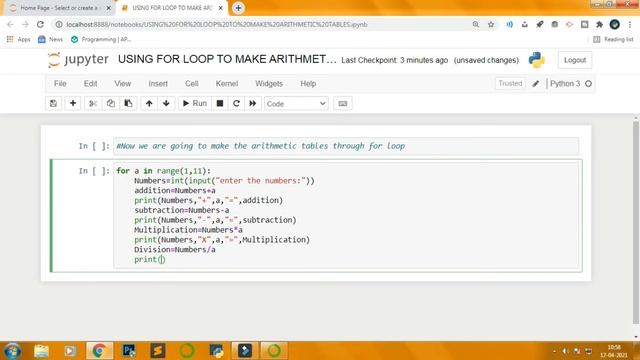640x360 pixels.
Task: Copy selected cells icon
Action: coord(111,104)
